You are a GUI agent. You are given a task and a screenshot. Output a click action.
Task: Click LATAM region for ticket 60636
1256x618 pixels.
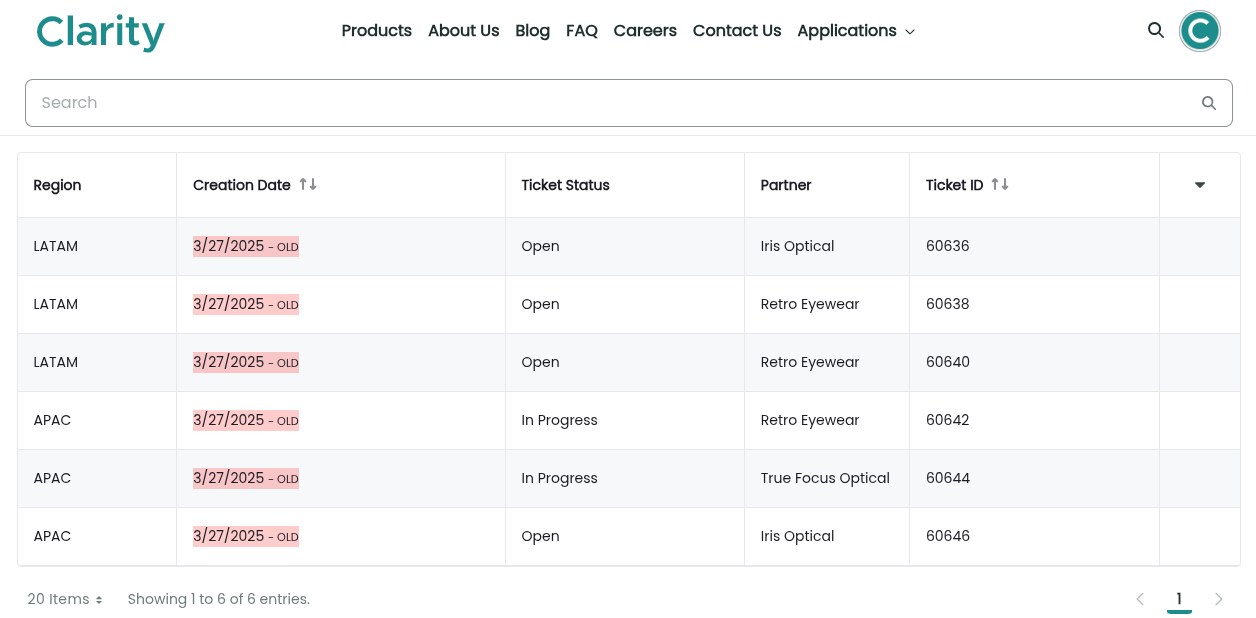click(55, 246)
